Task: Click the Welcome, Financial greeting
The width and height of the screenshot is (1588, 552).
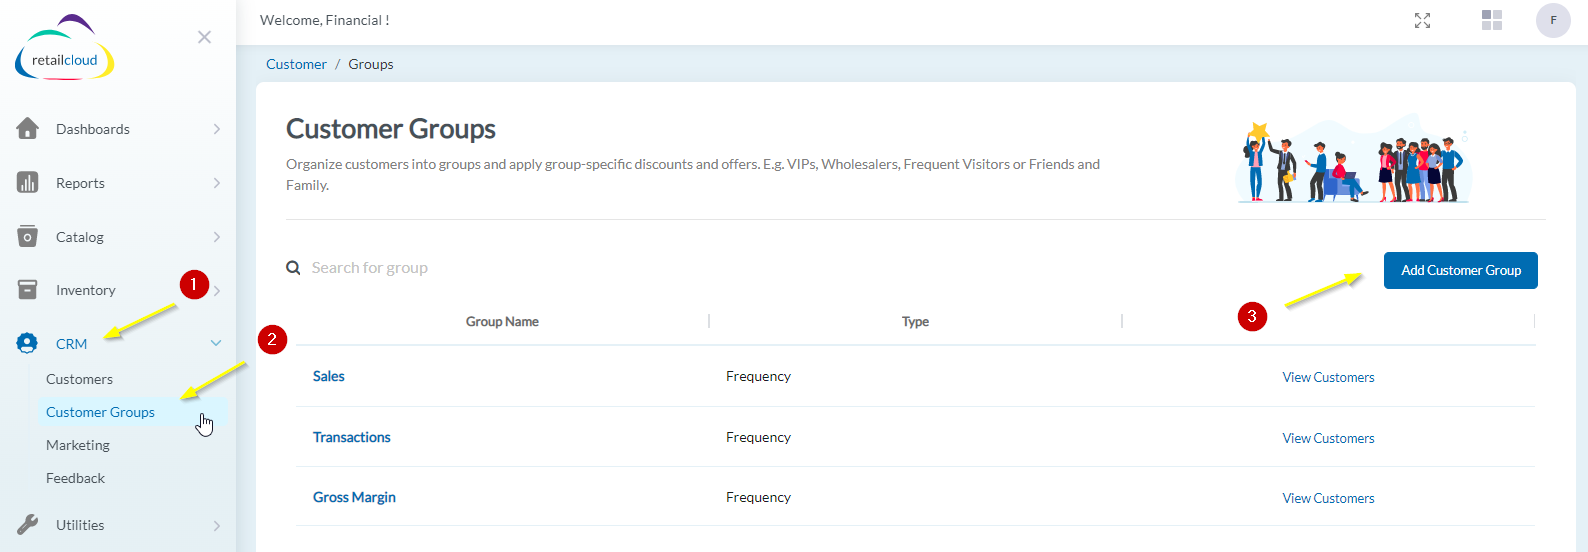Action: (325, 20)
